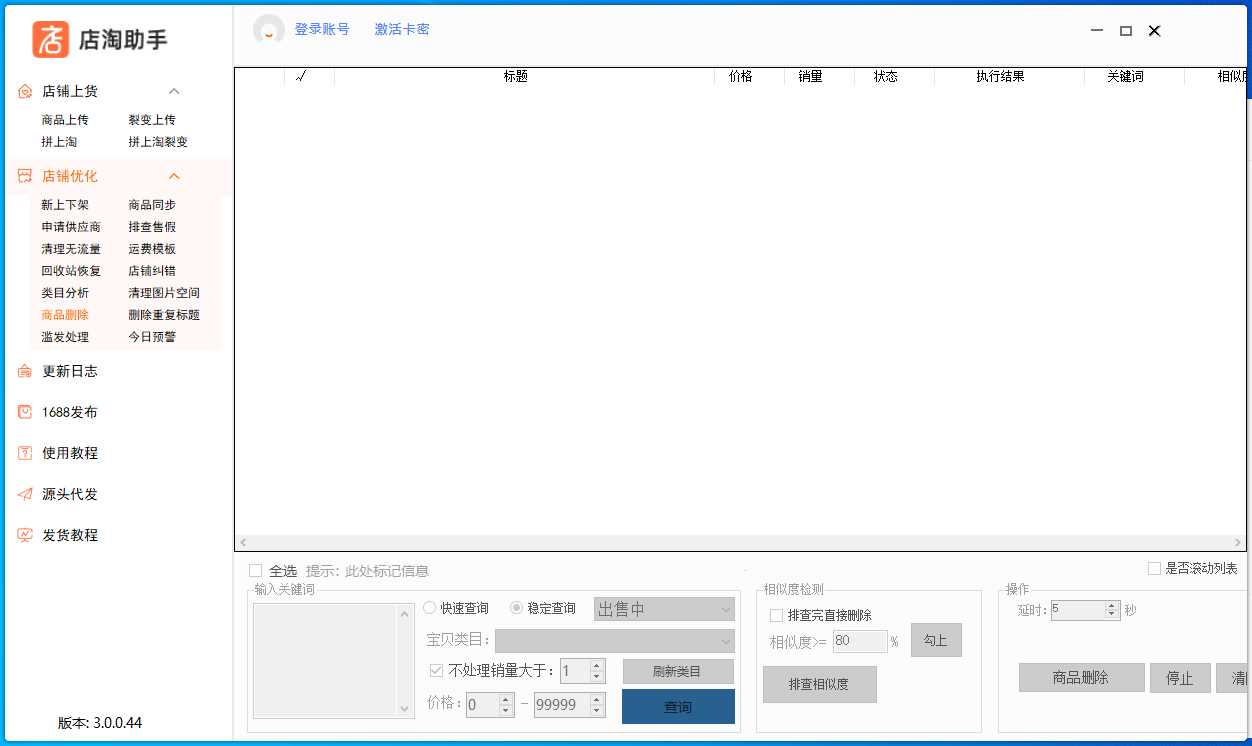Select 商品删除 in the navigation menu
Screen dimensions: 1252x746
65,315
